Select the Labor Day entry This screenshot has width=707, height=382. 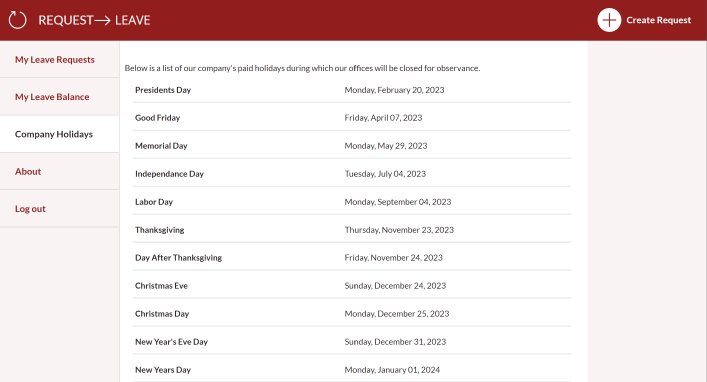[x=352, y=202]
